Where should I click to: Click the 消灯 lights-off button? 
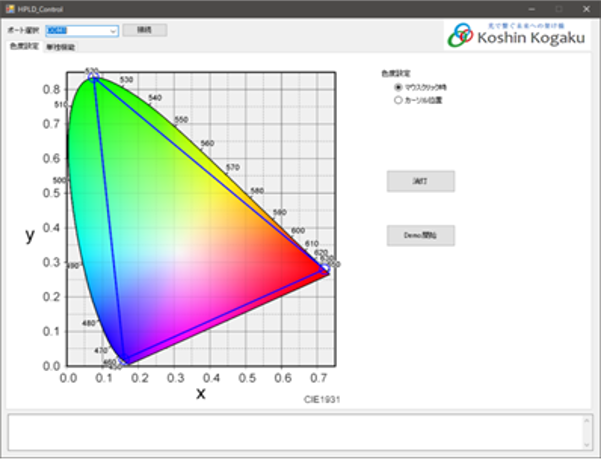pyautogui.click(x=420, y=181)
